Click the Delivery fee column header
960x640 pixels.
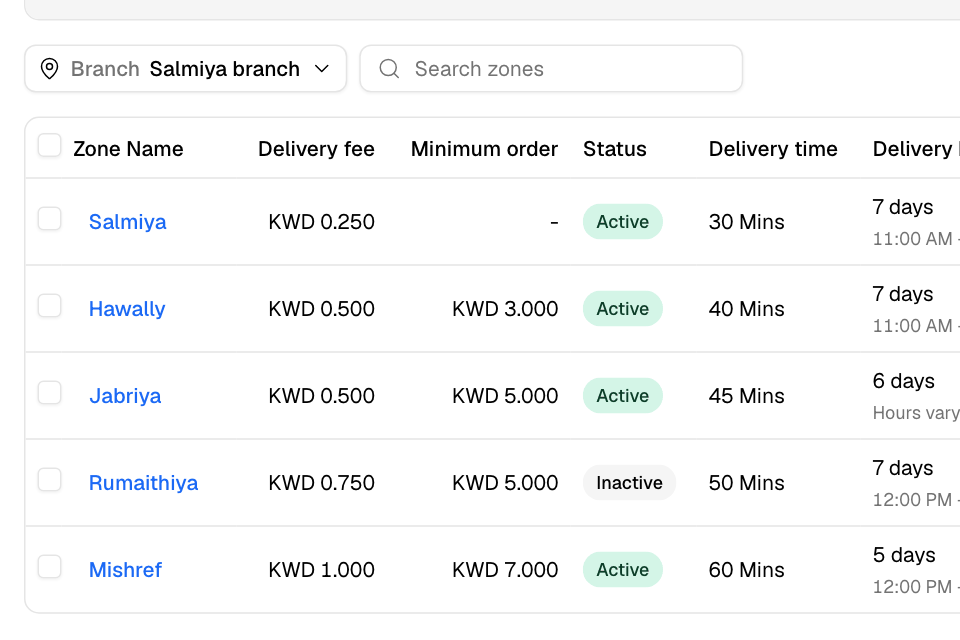coord(316,149)
